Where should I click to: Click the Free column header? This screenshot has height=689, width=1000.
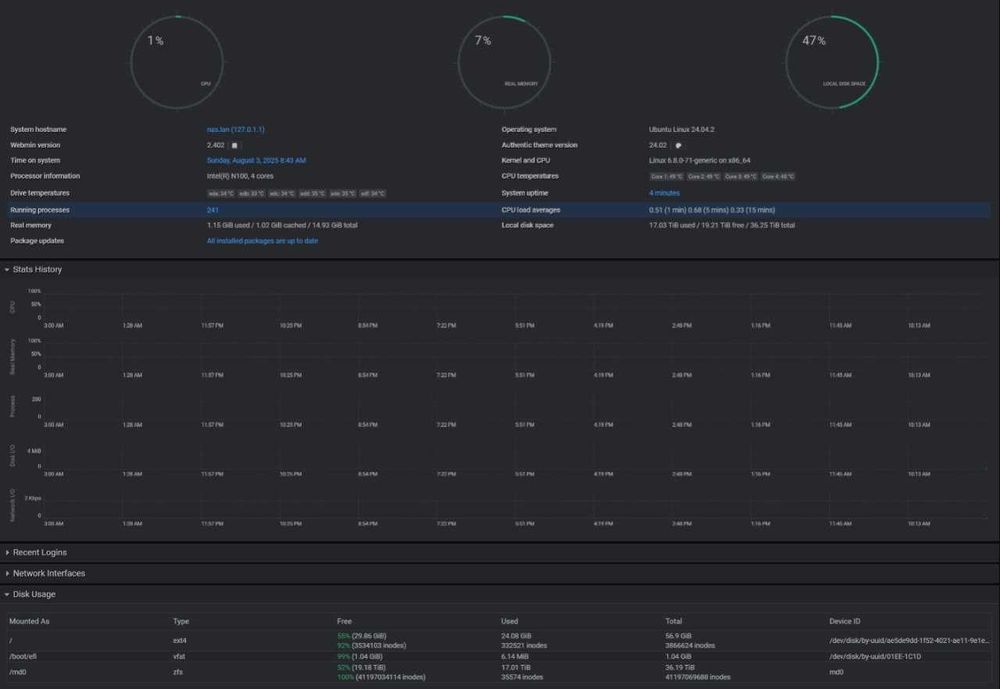click(344, 621)
